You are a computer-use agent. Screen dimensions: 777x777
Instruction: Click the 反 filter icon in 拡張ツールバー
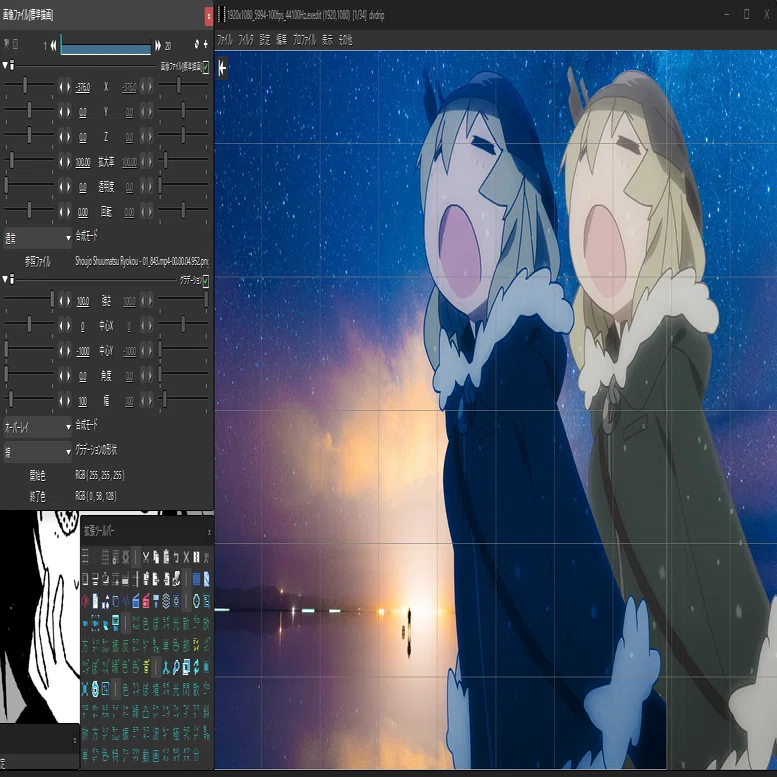click(125, 646)
